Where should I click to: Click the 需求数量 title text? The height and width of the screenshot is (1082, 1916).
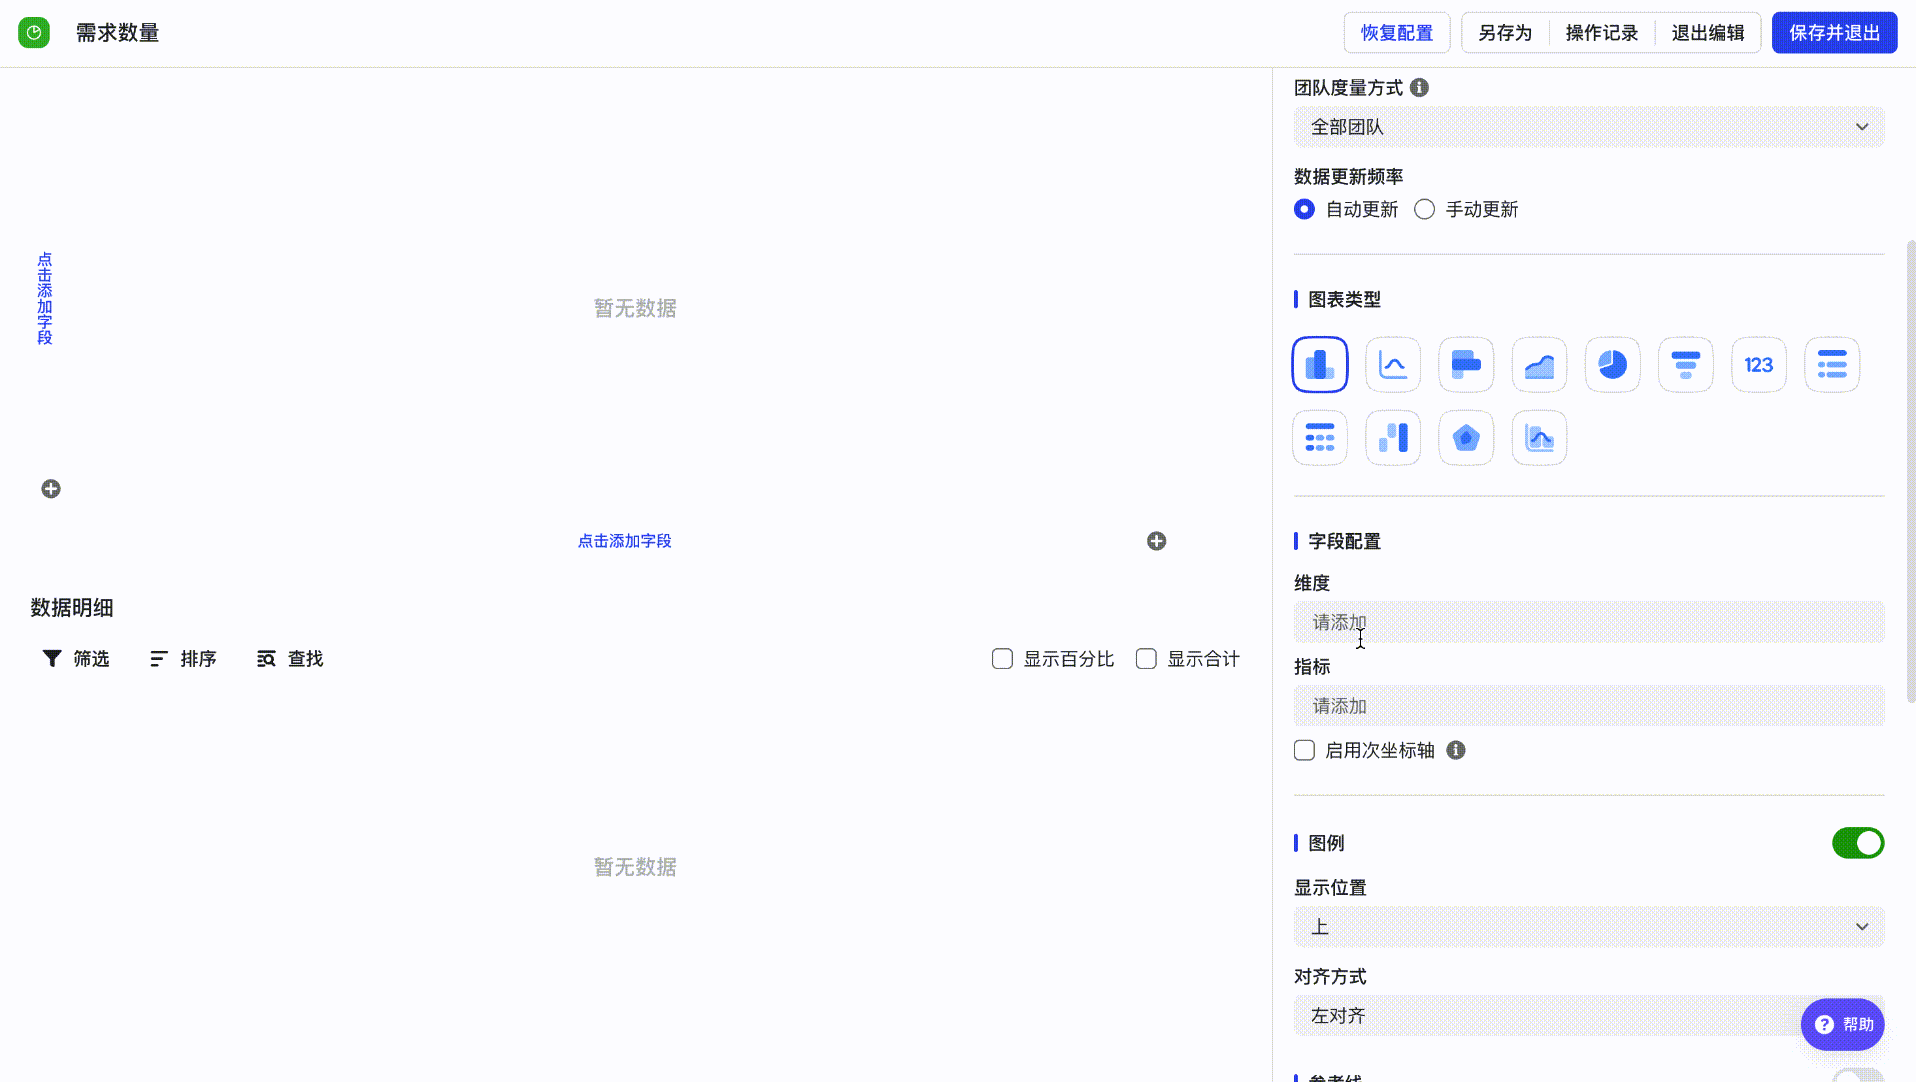pos(117,33)
